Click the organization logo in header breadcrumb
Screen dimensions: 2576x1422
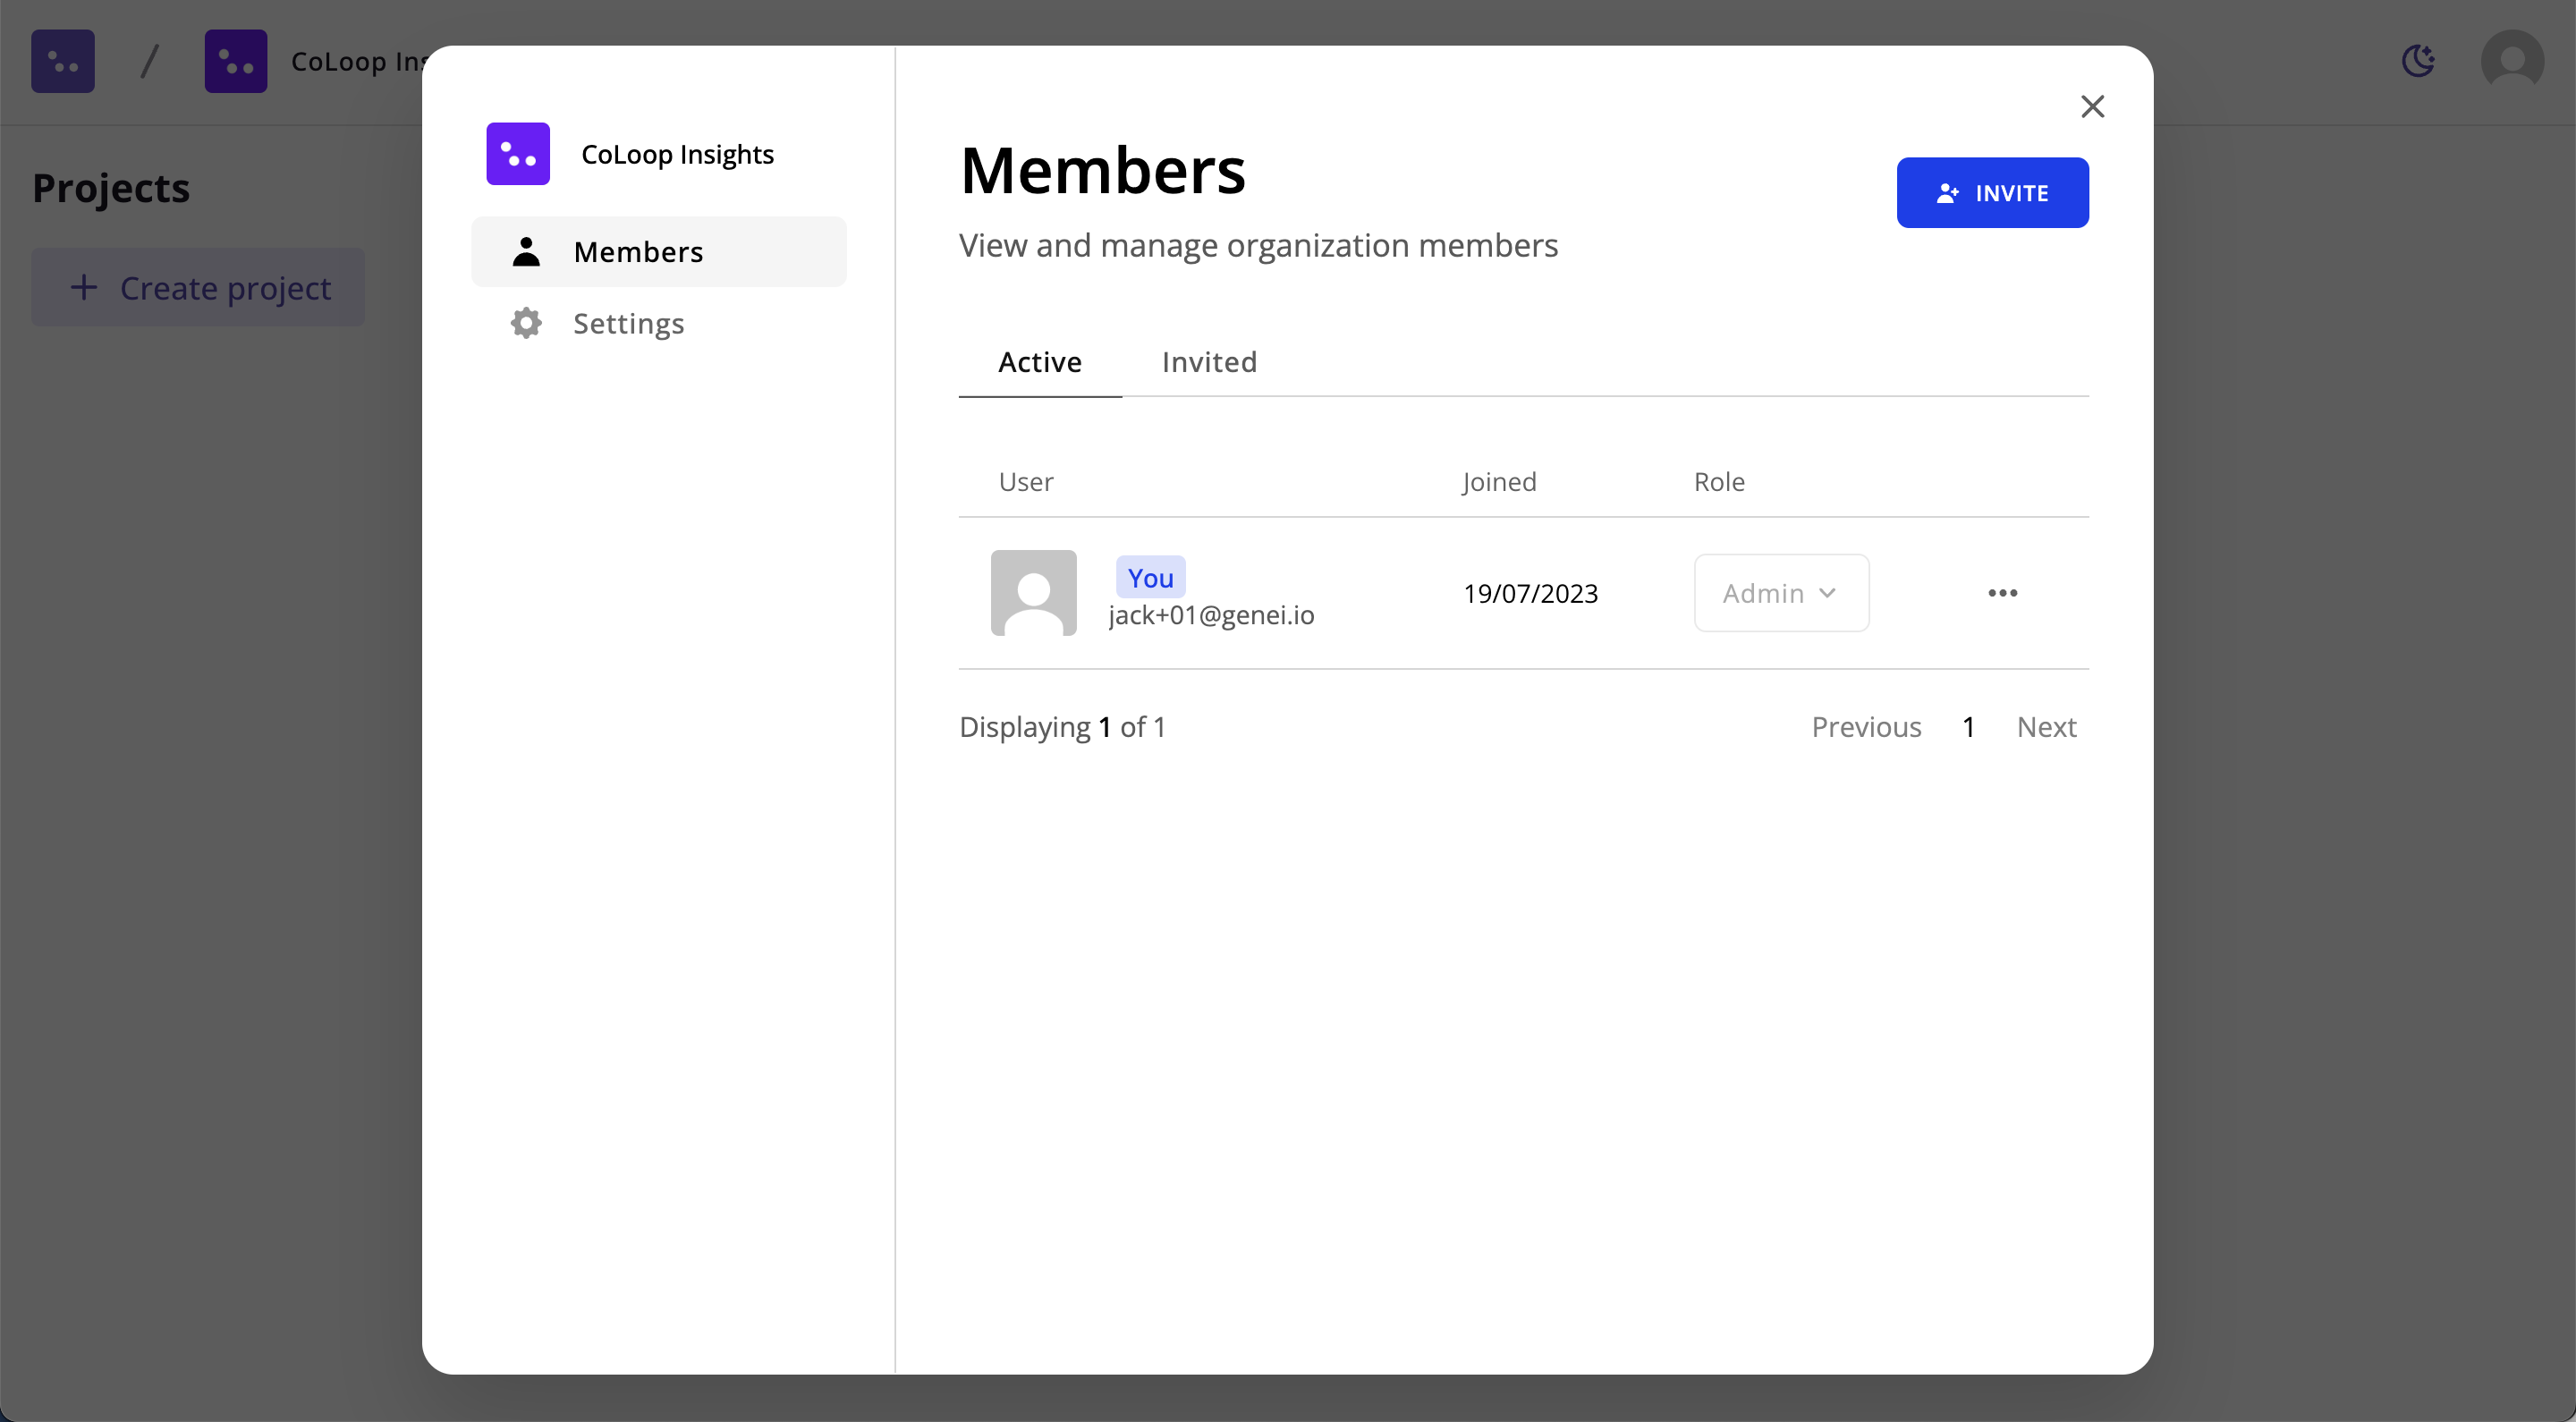(x=236, y=61)
